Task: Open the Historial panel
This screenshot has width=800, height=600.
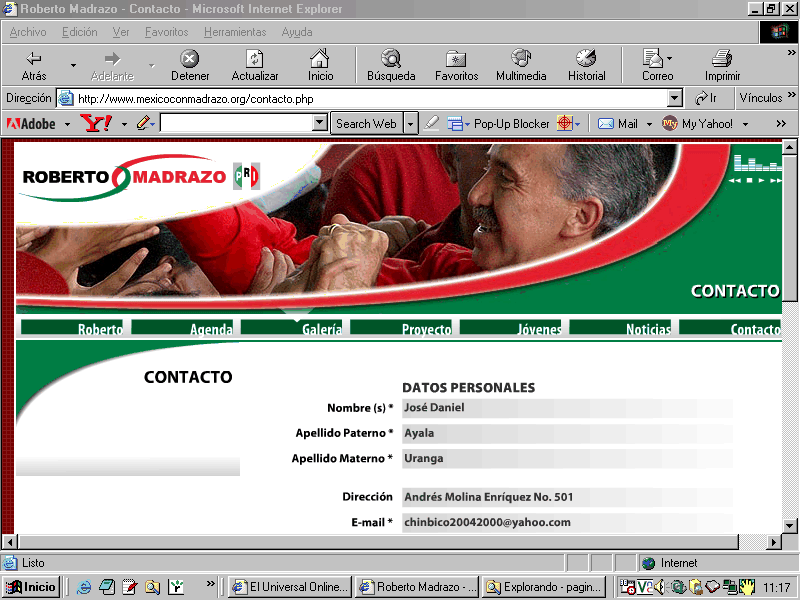Action: [586, 59]
